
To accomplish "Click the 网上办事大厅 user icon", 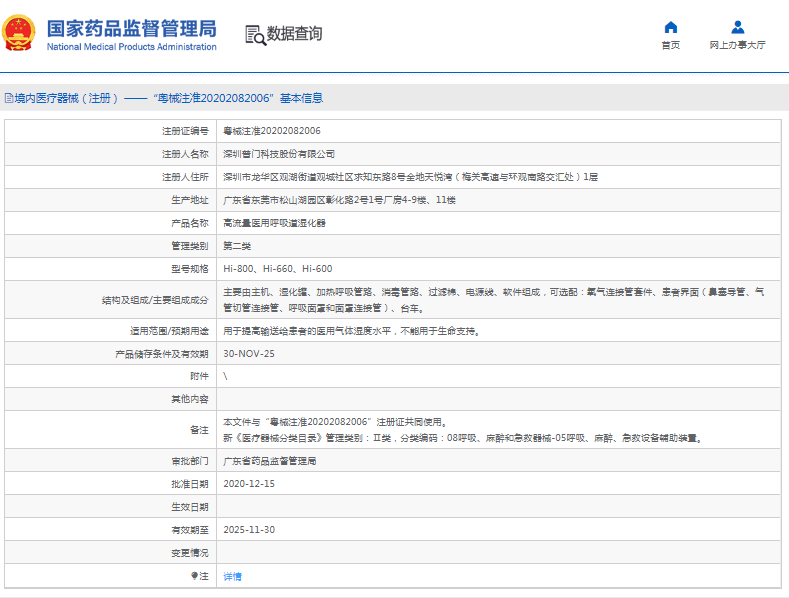I will click(737, 27).
